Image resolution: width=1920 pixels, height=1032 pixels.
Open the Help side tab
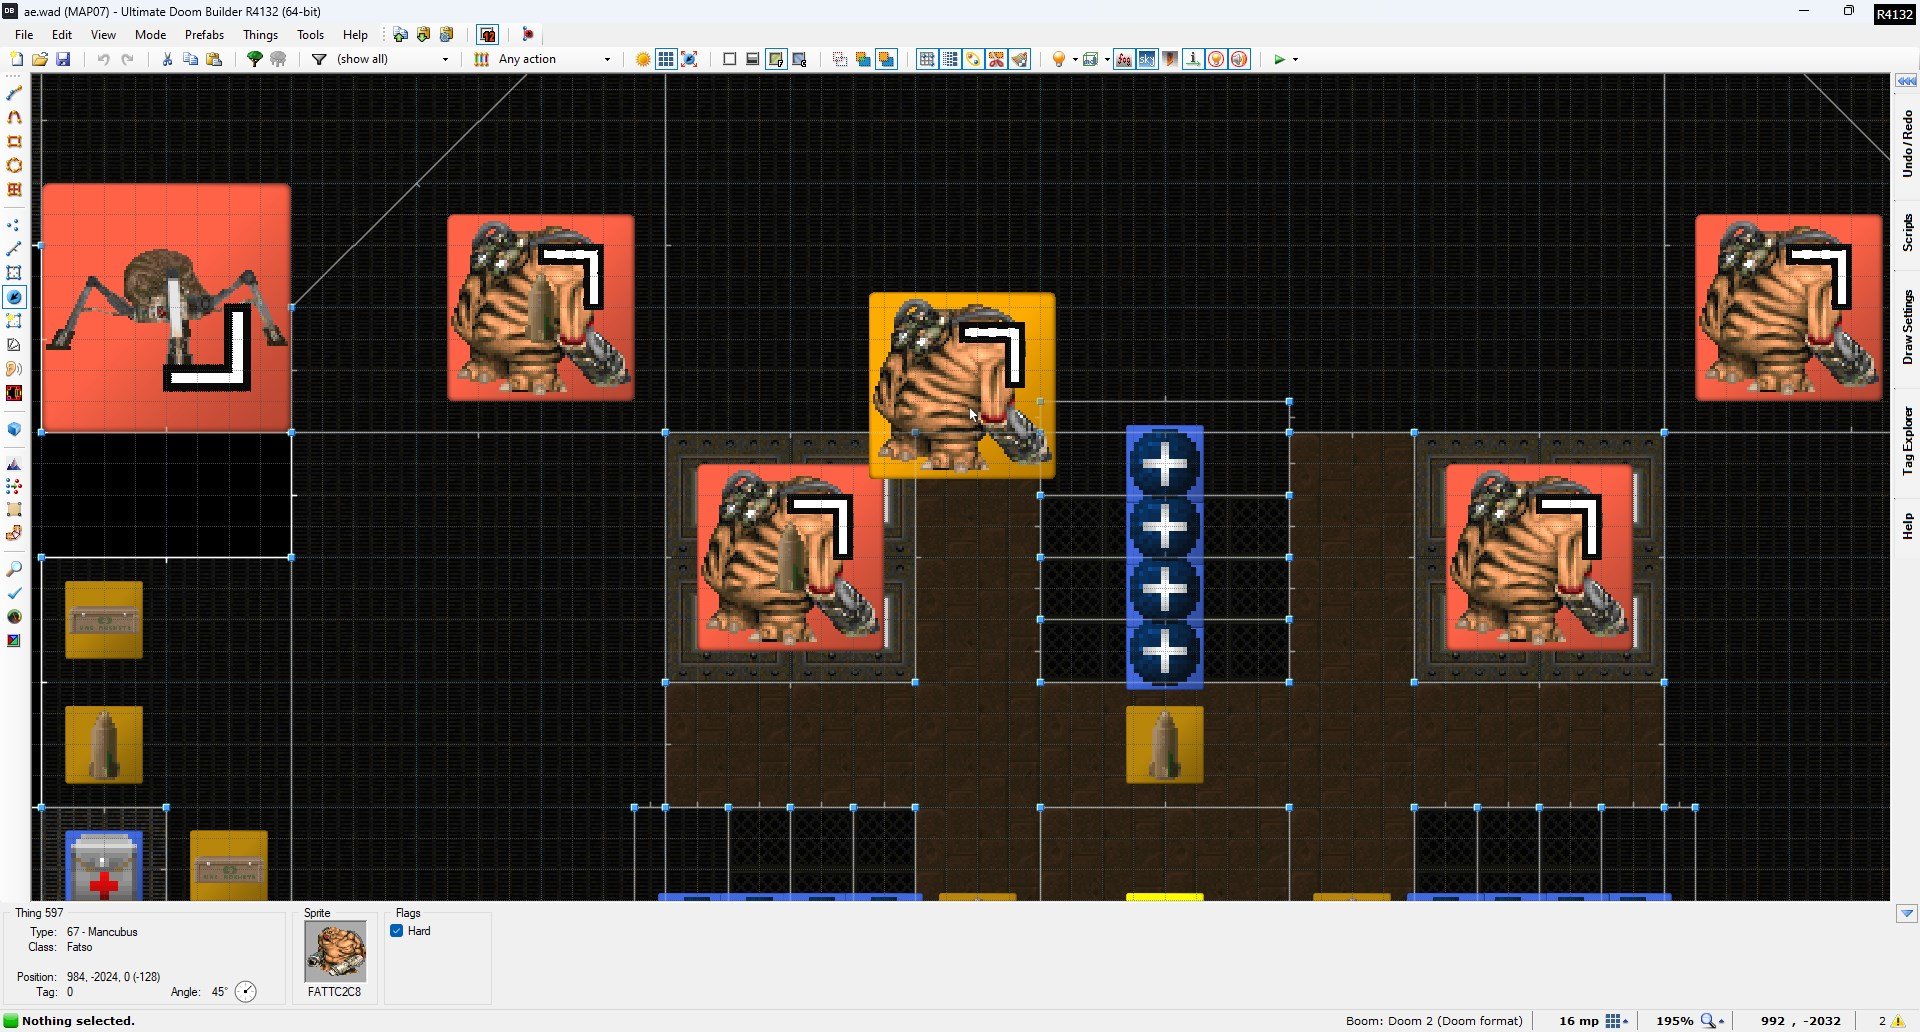pos(1907,526)
